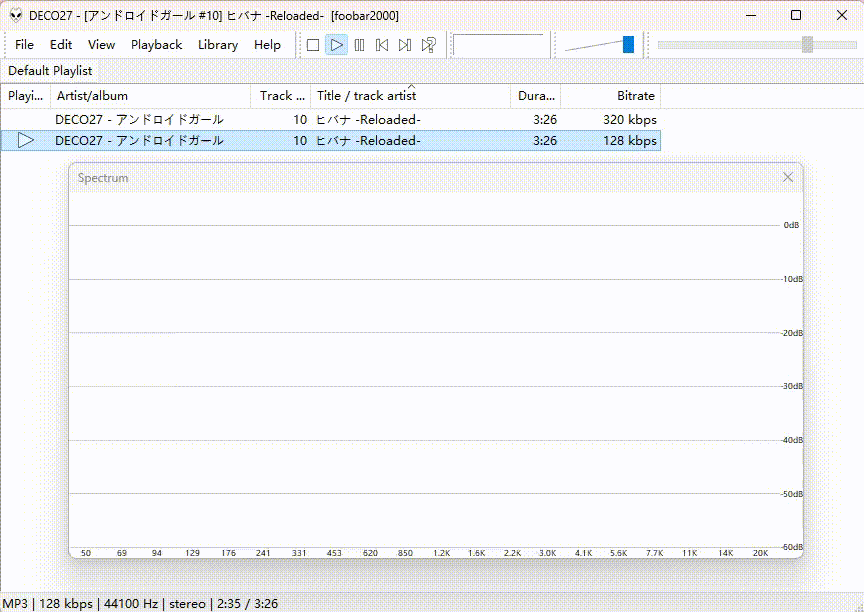The width and height of the screenshot is (864, 612).
Task: Switch to the Default Playlist tab
Action: [x=50, y=70]
